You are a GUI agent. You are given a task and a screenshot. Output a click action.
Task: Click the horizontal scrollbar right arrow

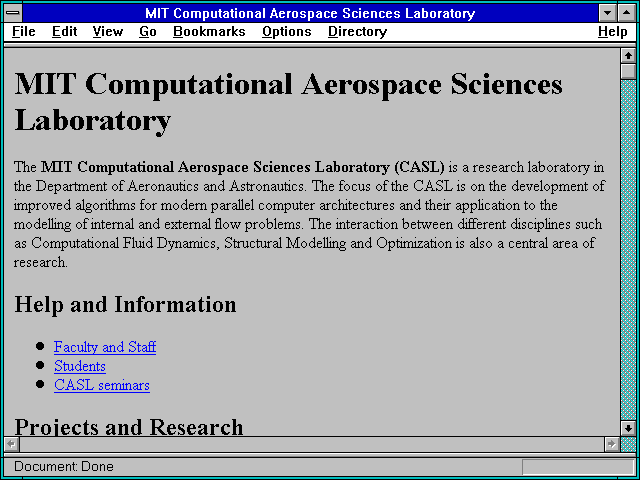611,444
